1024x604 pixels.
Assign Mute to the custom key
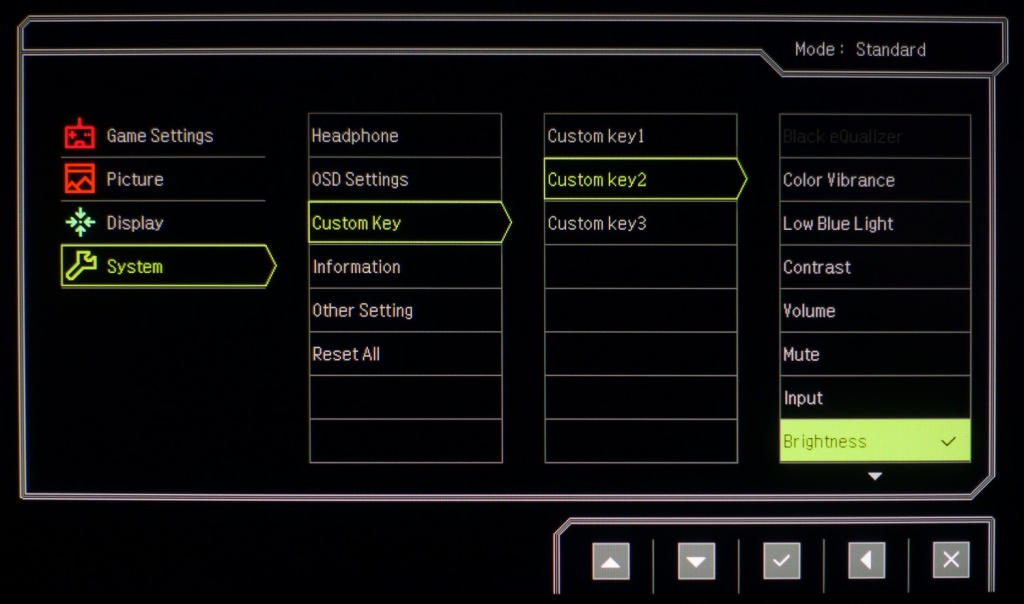click(874, 354)
